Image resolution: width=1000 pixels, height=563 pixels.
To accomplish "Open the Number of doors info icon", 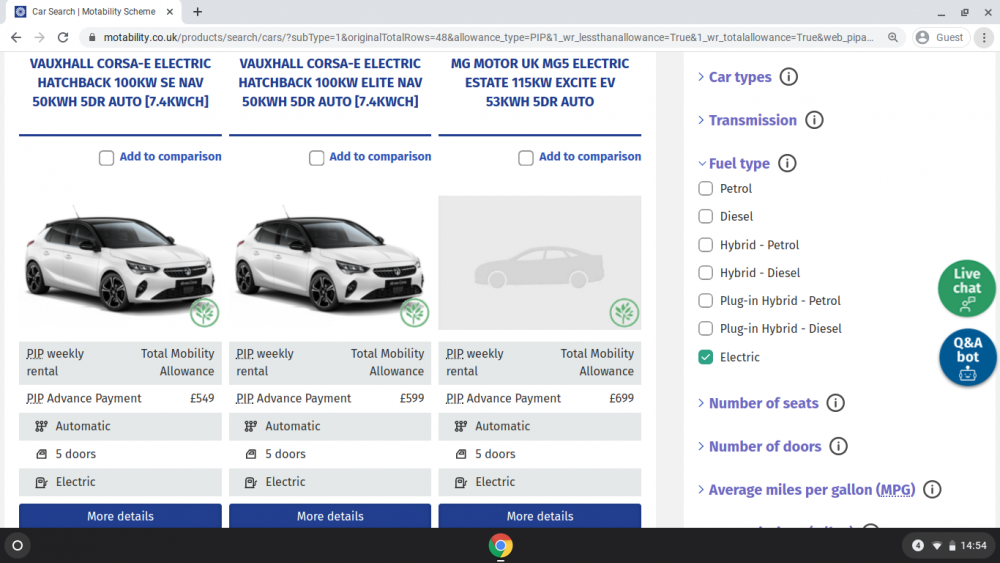I will click(x=838, y=446).
